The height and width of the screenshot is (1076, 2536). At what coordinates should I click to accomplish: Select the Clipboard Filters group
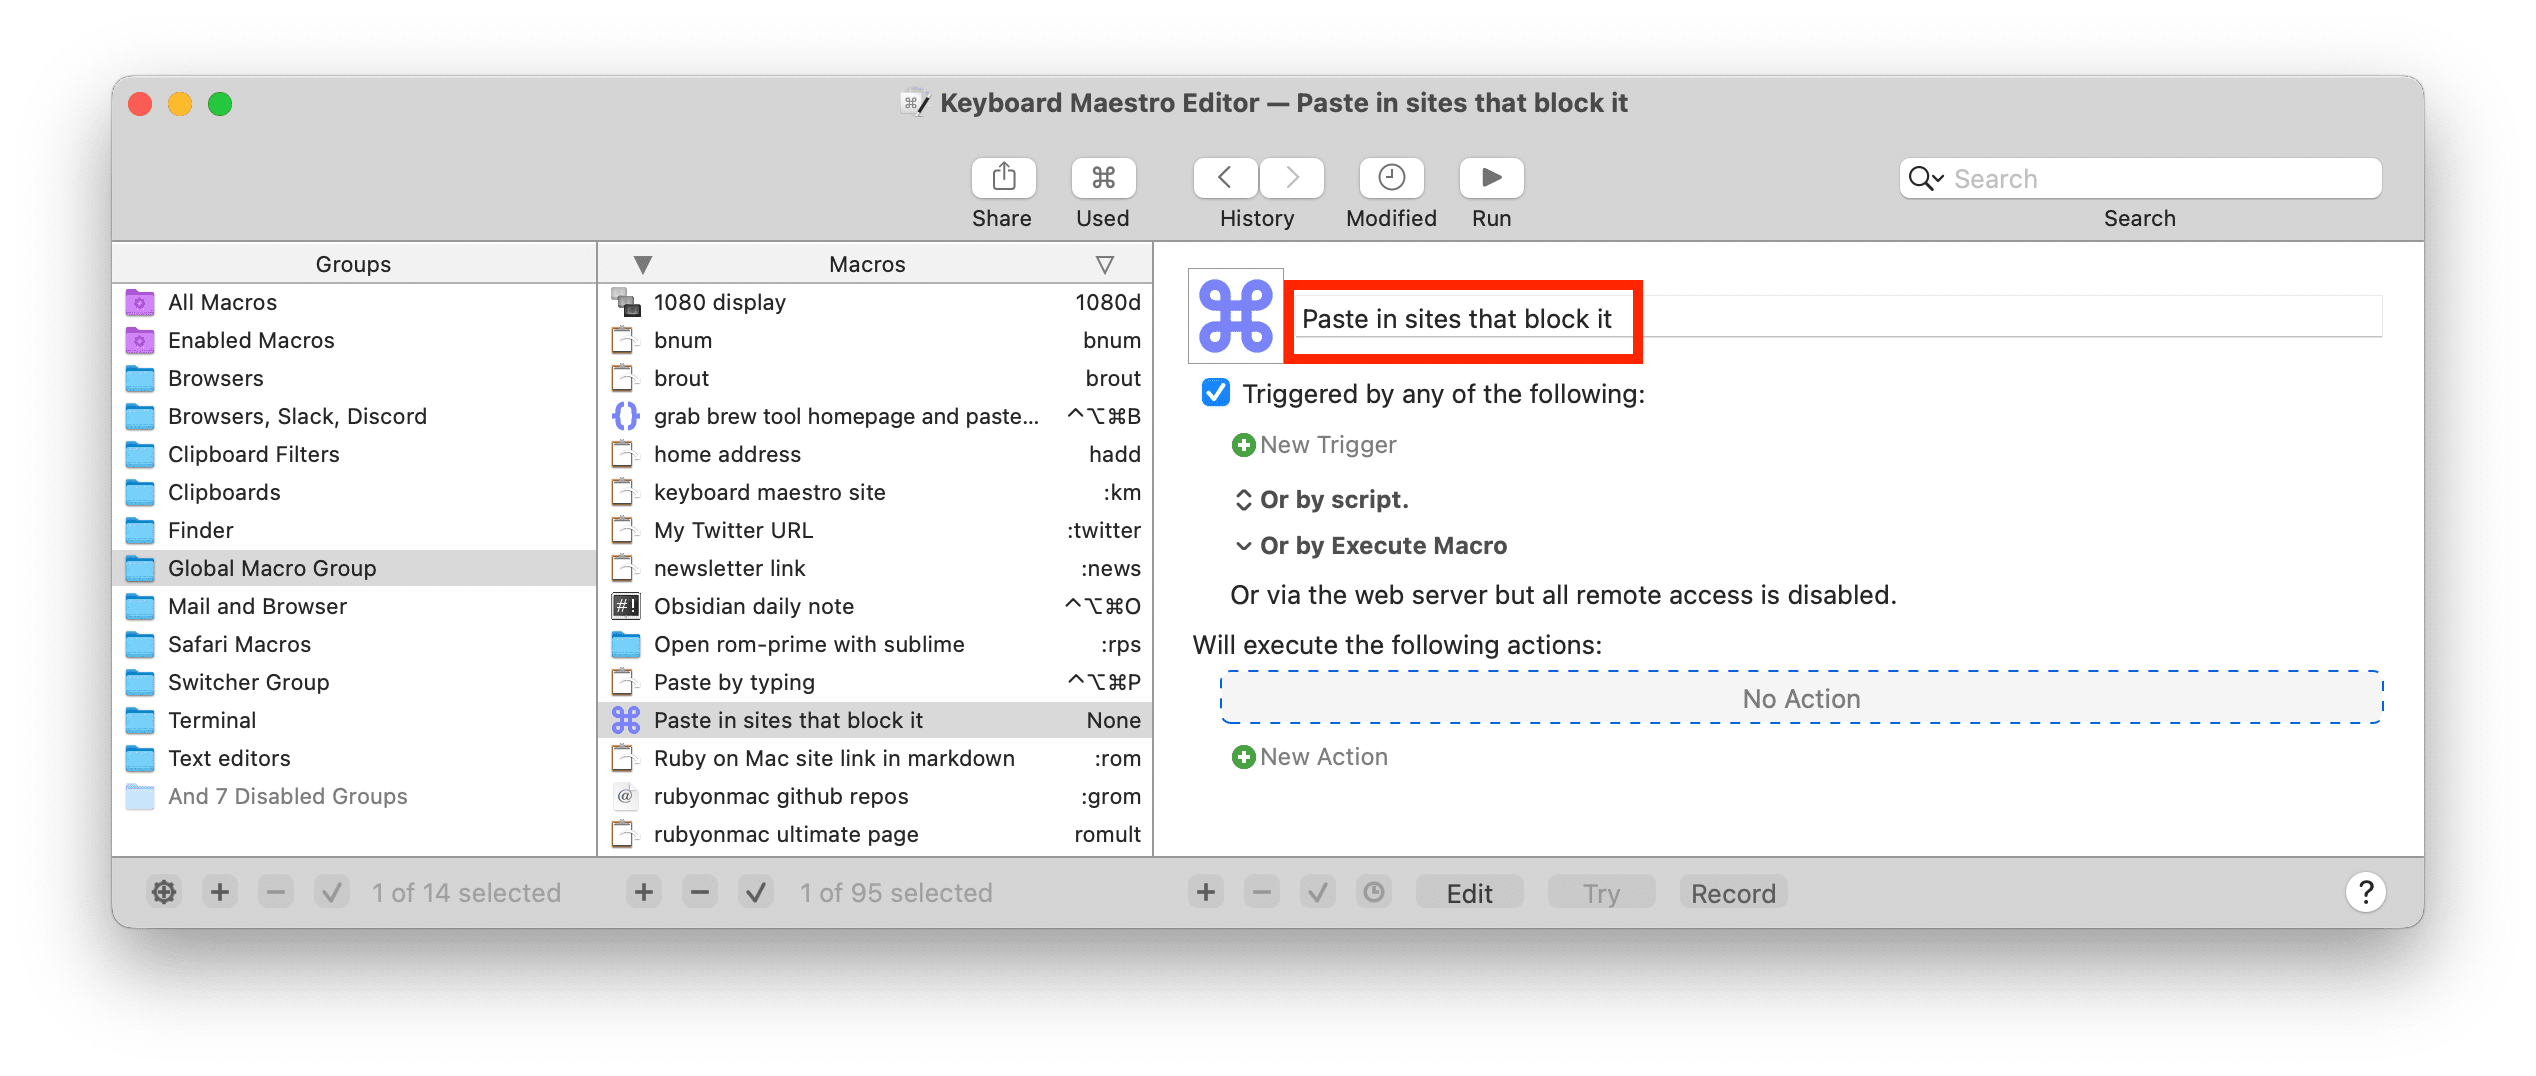point(355,454)
